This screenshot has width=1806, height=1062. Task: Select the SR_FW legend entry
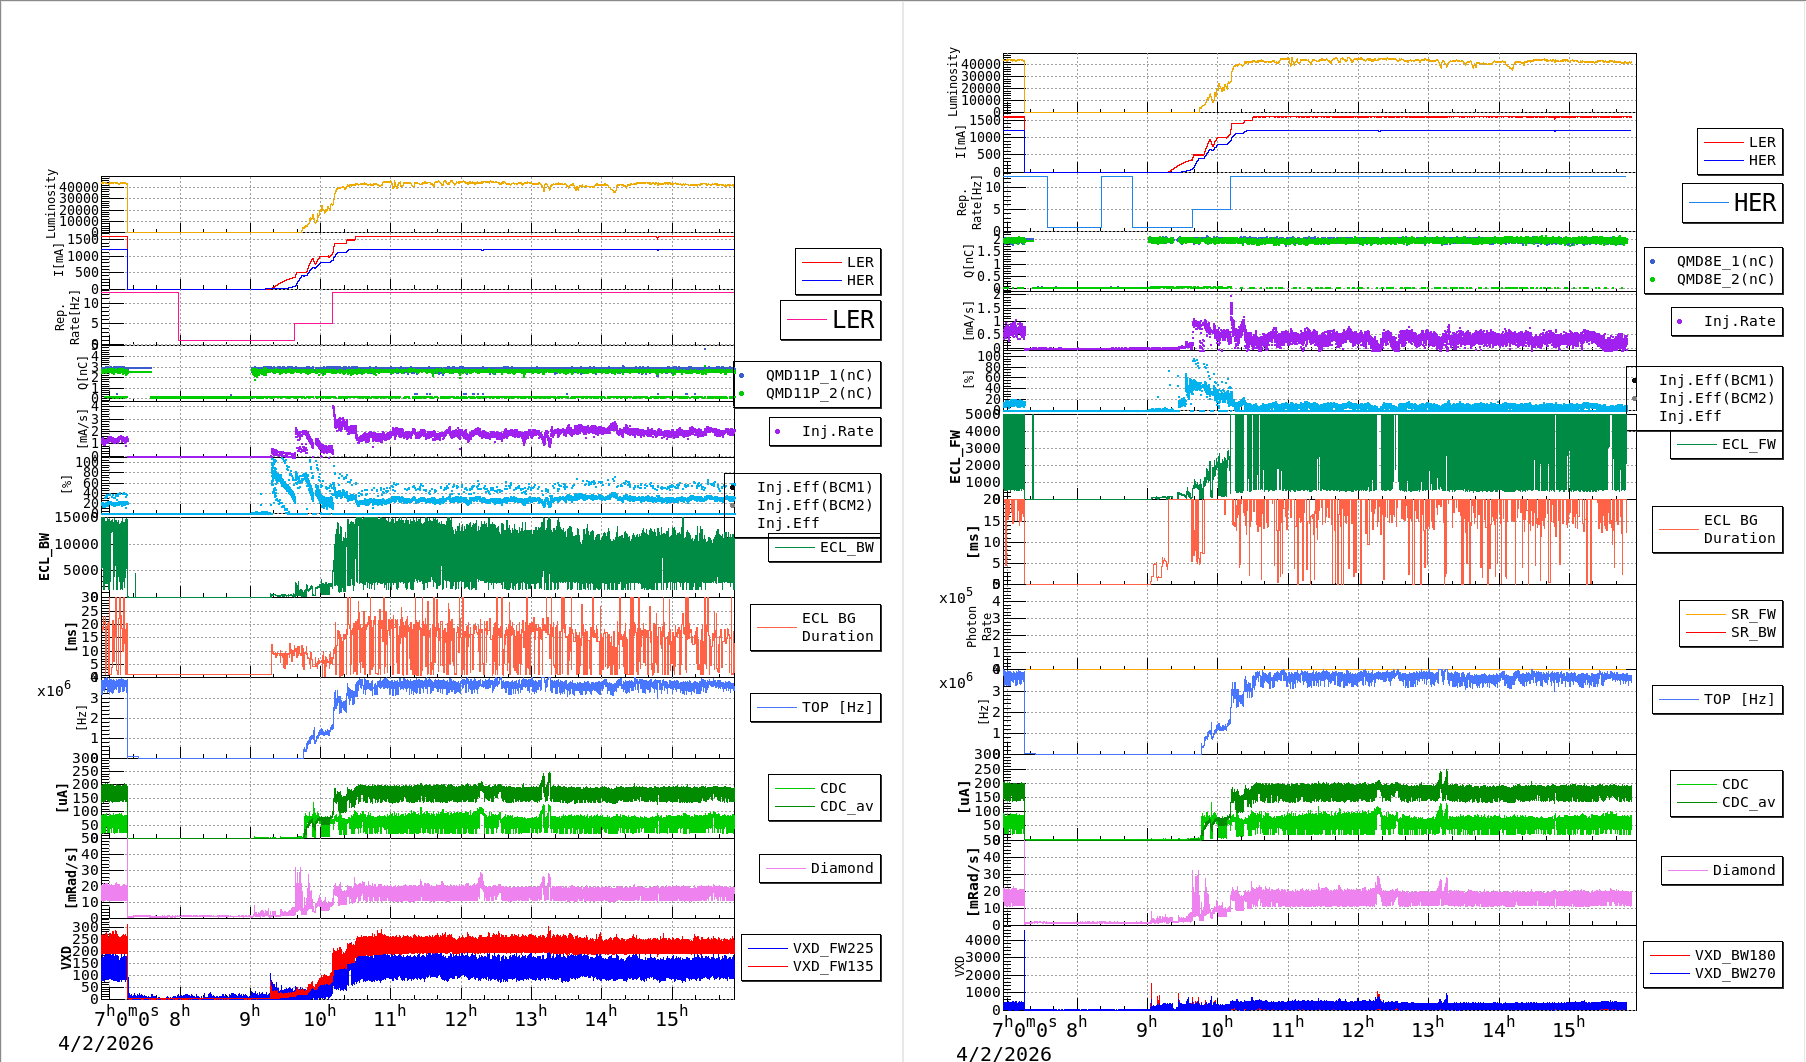[x=1752, y=614]
